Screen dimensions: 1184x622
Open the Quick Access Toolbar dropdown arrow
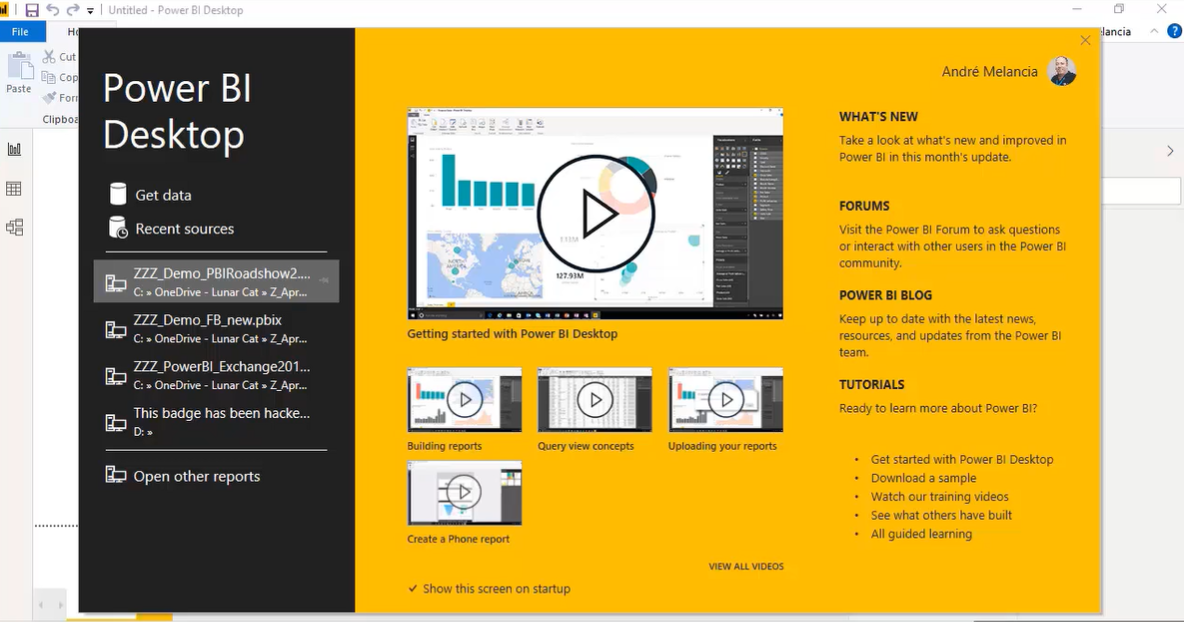[x=90, y=11]
